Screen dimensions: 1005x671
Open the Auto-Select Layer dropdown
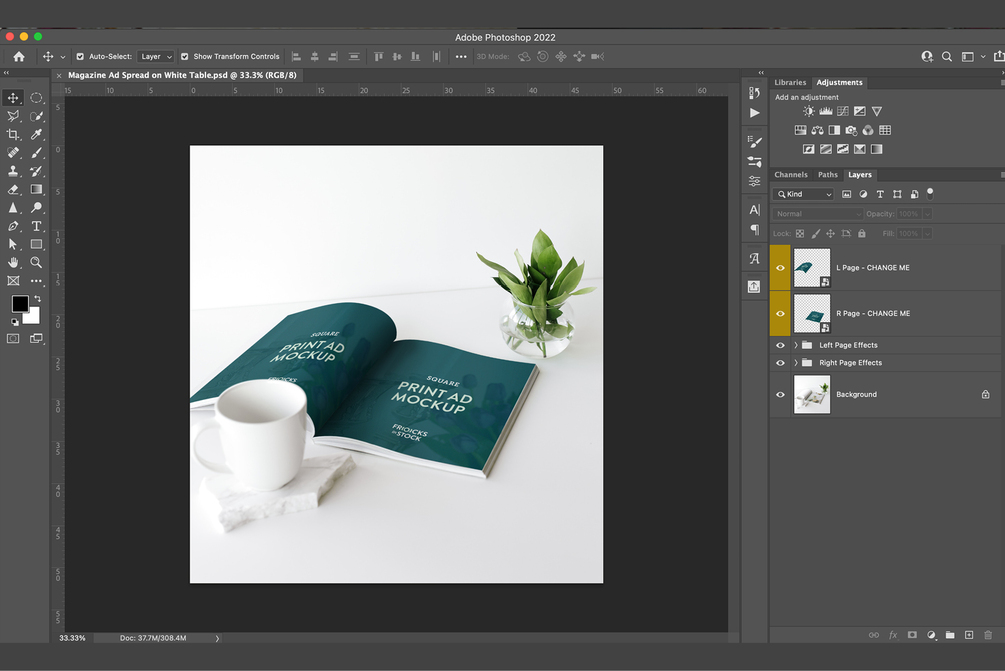tap(156, 56)
